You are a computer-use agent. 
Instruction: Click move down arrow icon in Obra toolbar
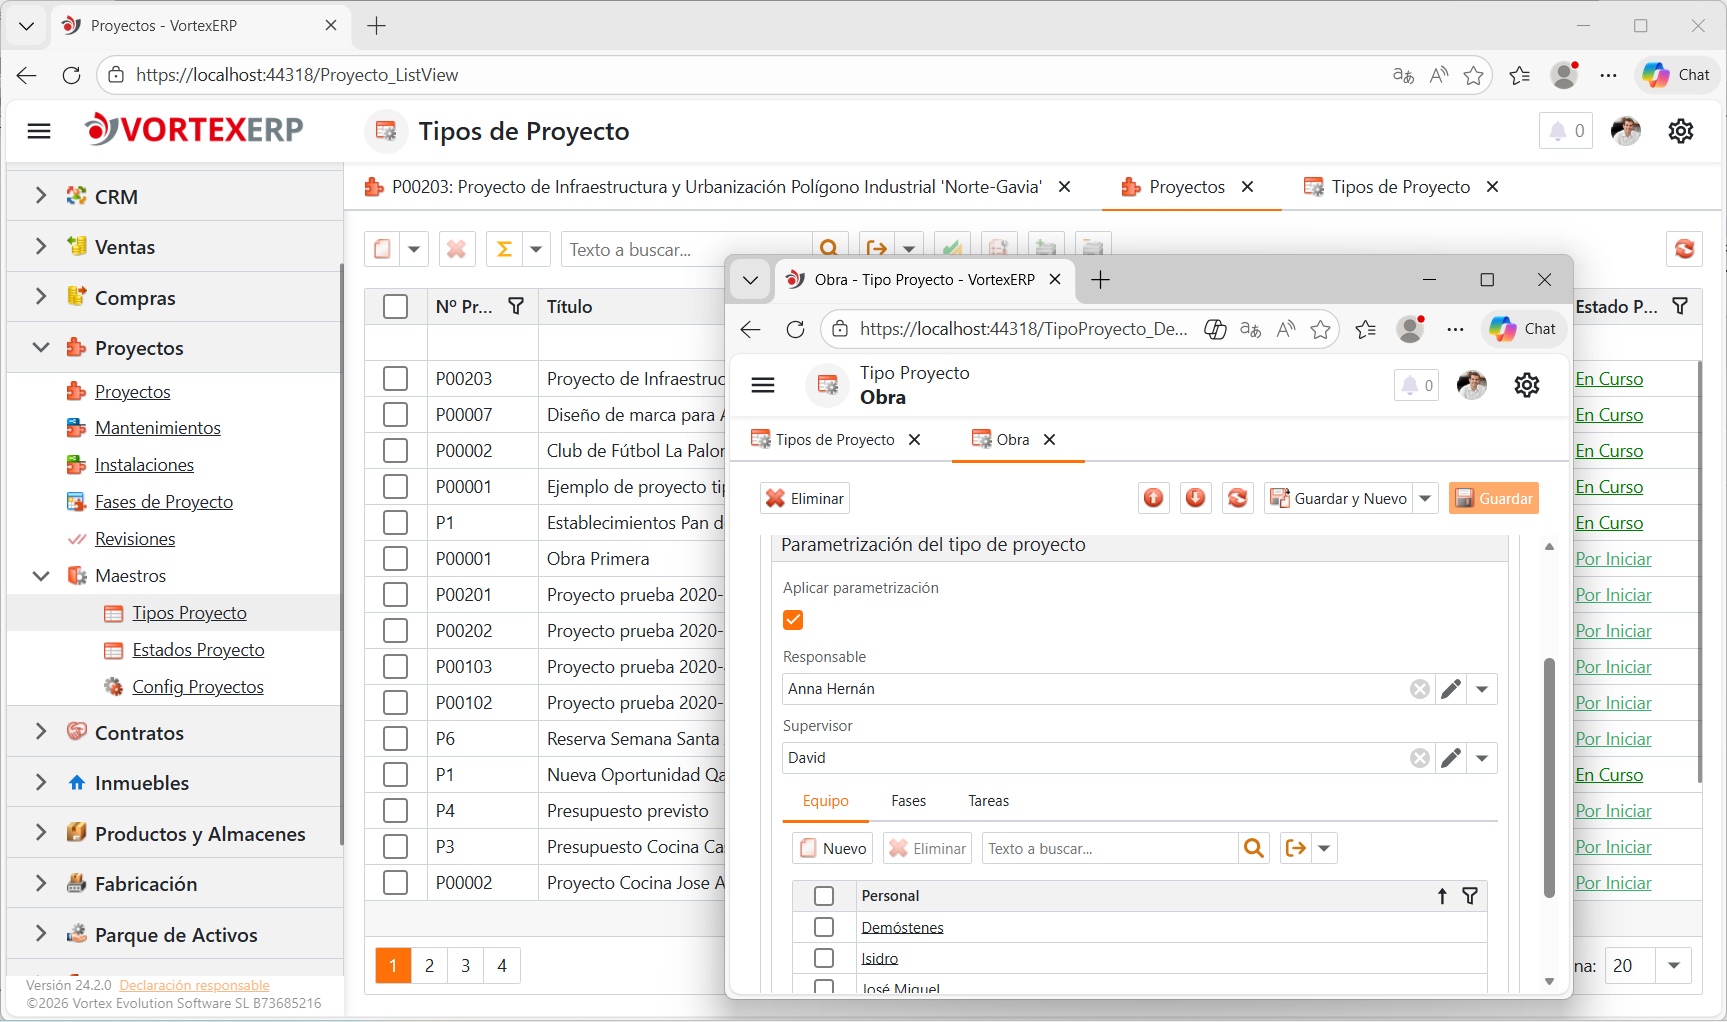pos(1196,498)
